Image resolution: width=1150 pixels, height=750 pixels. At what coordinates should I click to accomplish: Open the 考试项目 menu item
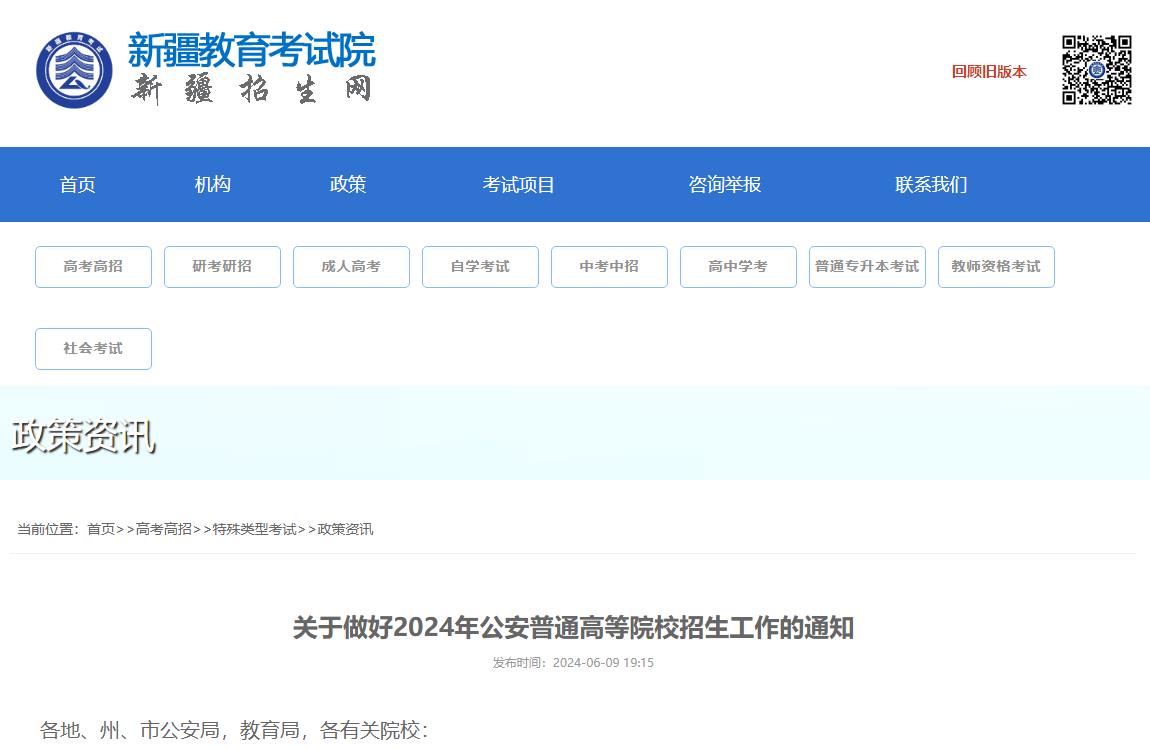click(x=519, y=184)
